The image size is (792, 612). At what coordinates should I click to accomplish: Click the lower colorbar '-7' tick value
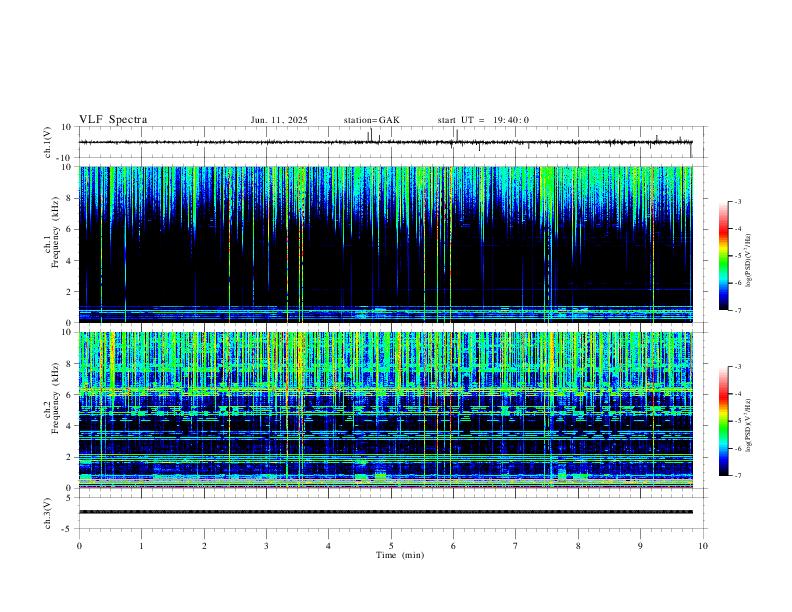coord(737,475)
